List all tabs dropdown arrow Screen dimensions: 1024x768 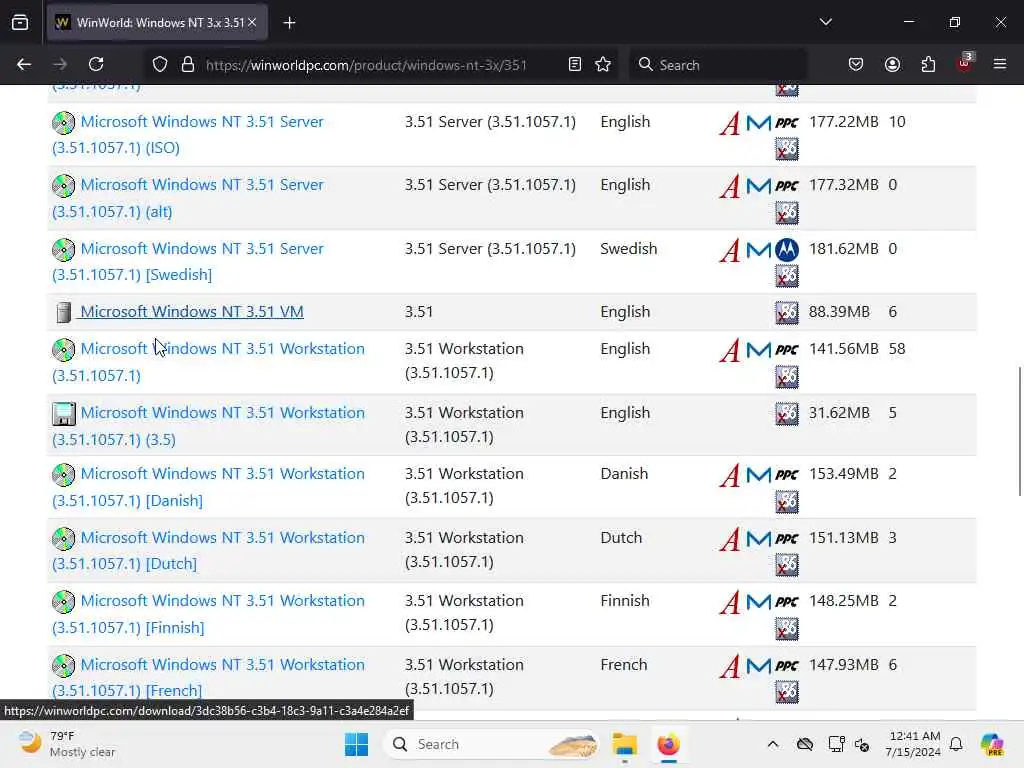pos(825,22)
